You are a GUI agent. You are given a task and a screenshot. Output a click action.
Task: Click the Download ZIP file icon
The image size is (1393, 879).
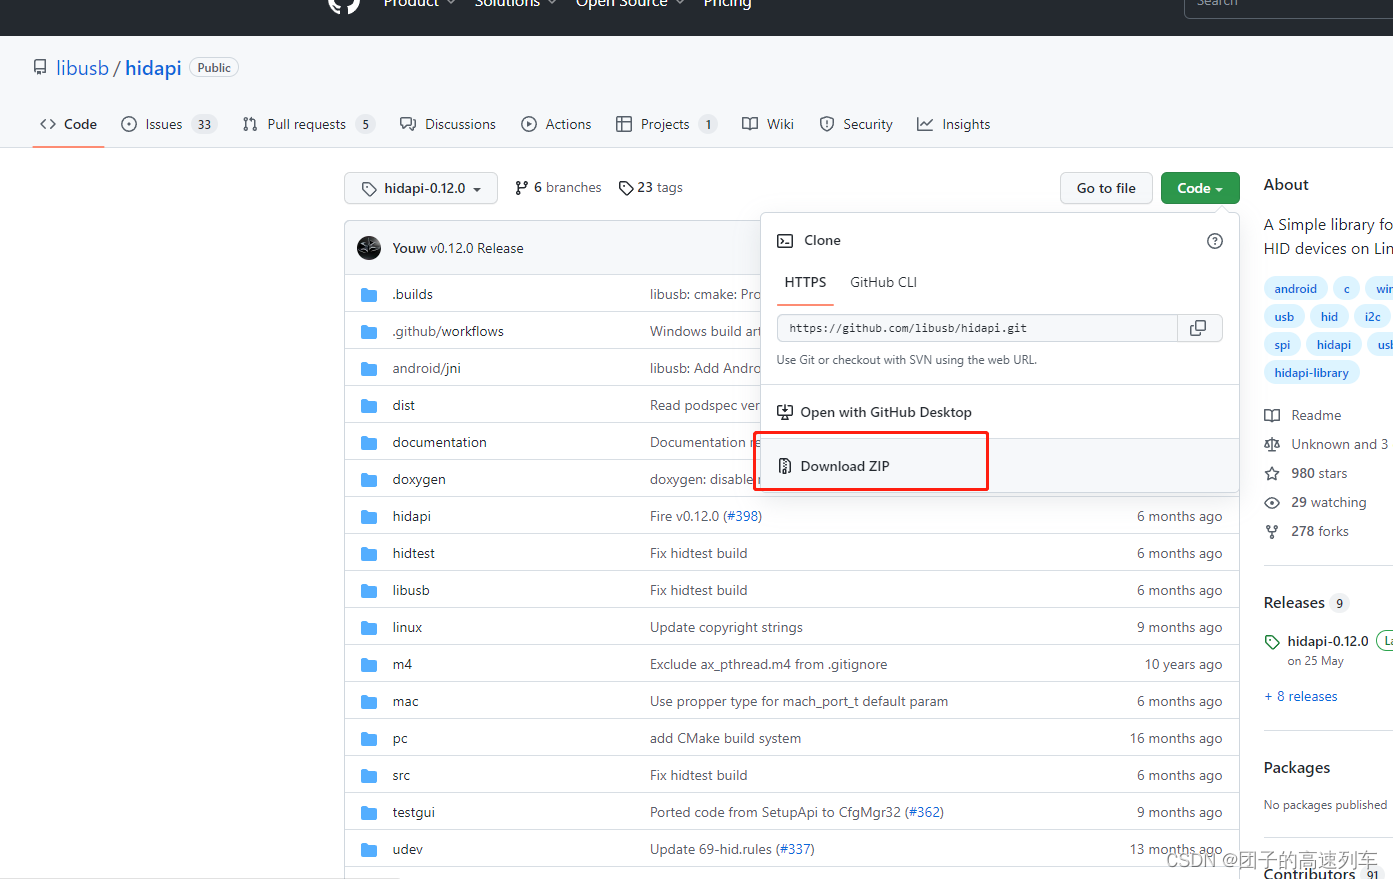(x=785, y=466)
